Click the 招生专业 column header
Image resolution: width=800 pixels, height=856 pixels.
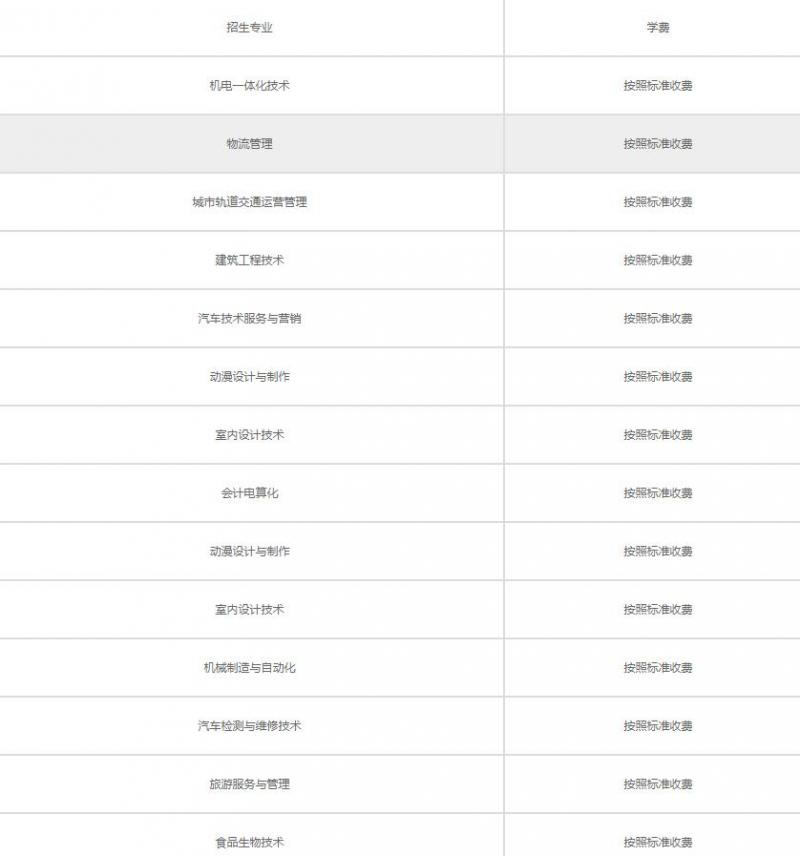pos(249,28)
